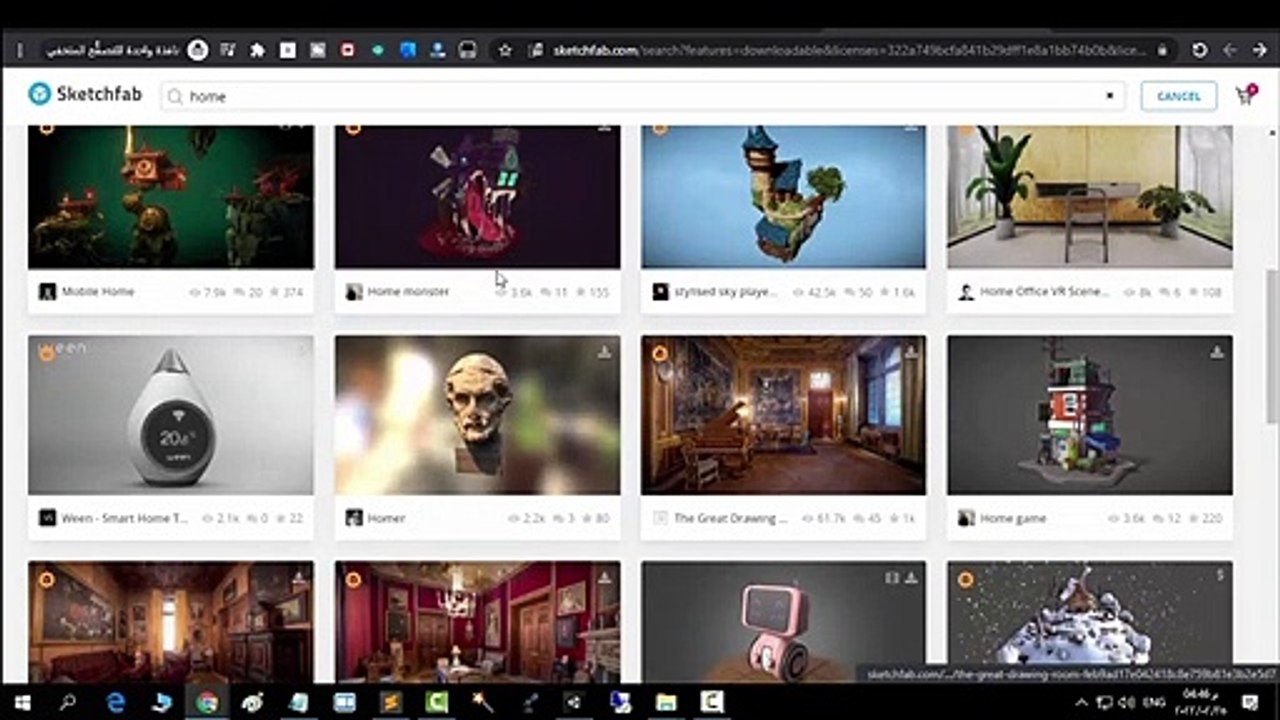Open the Home monster model thumbnail

(x=477, y=197)
